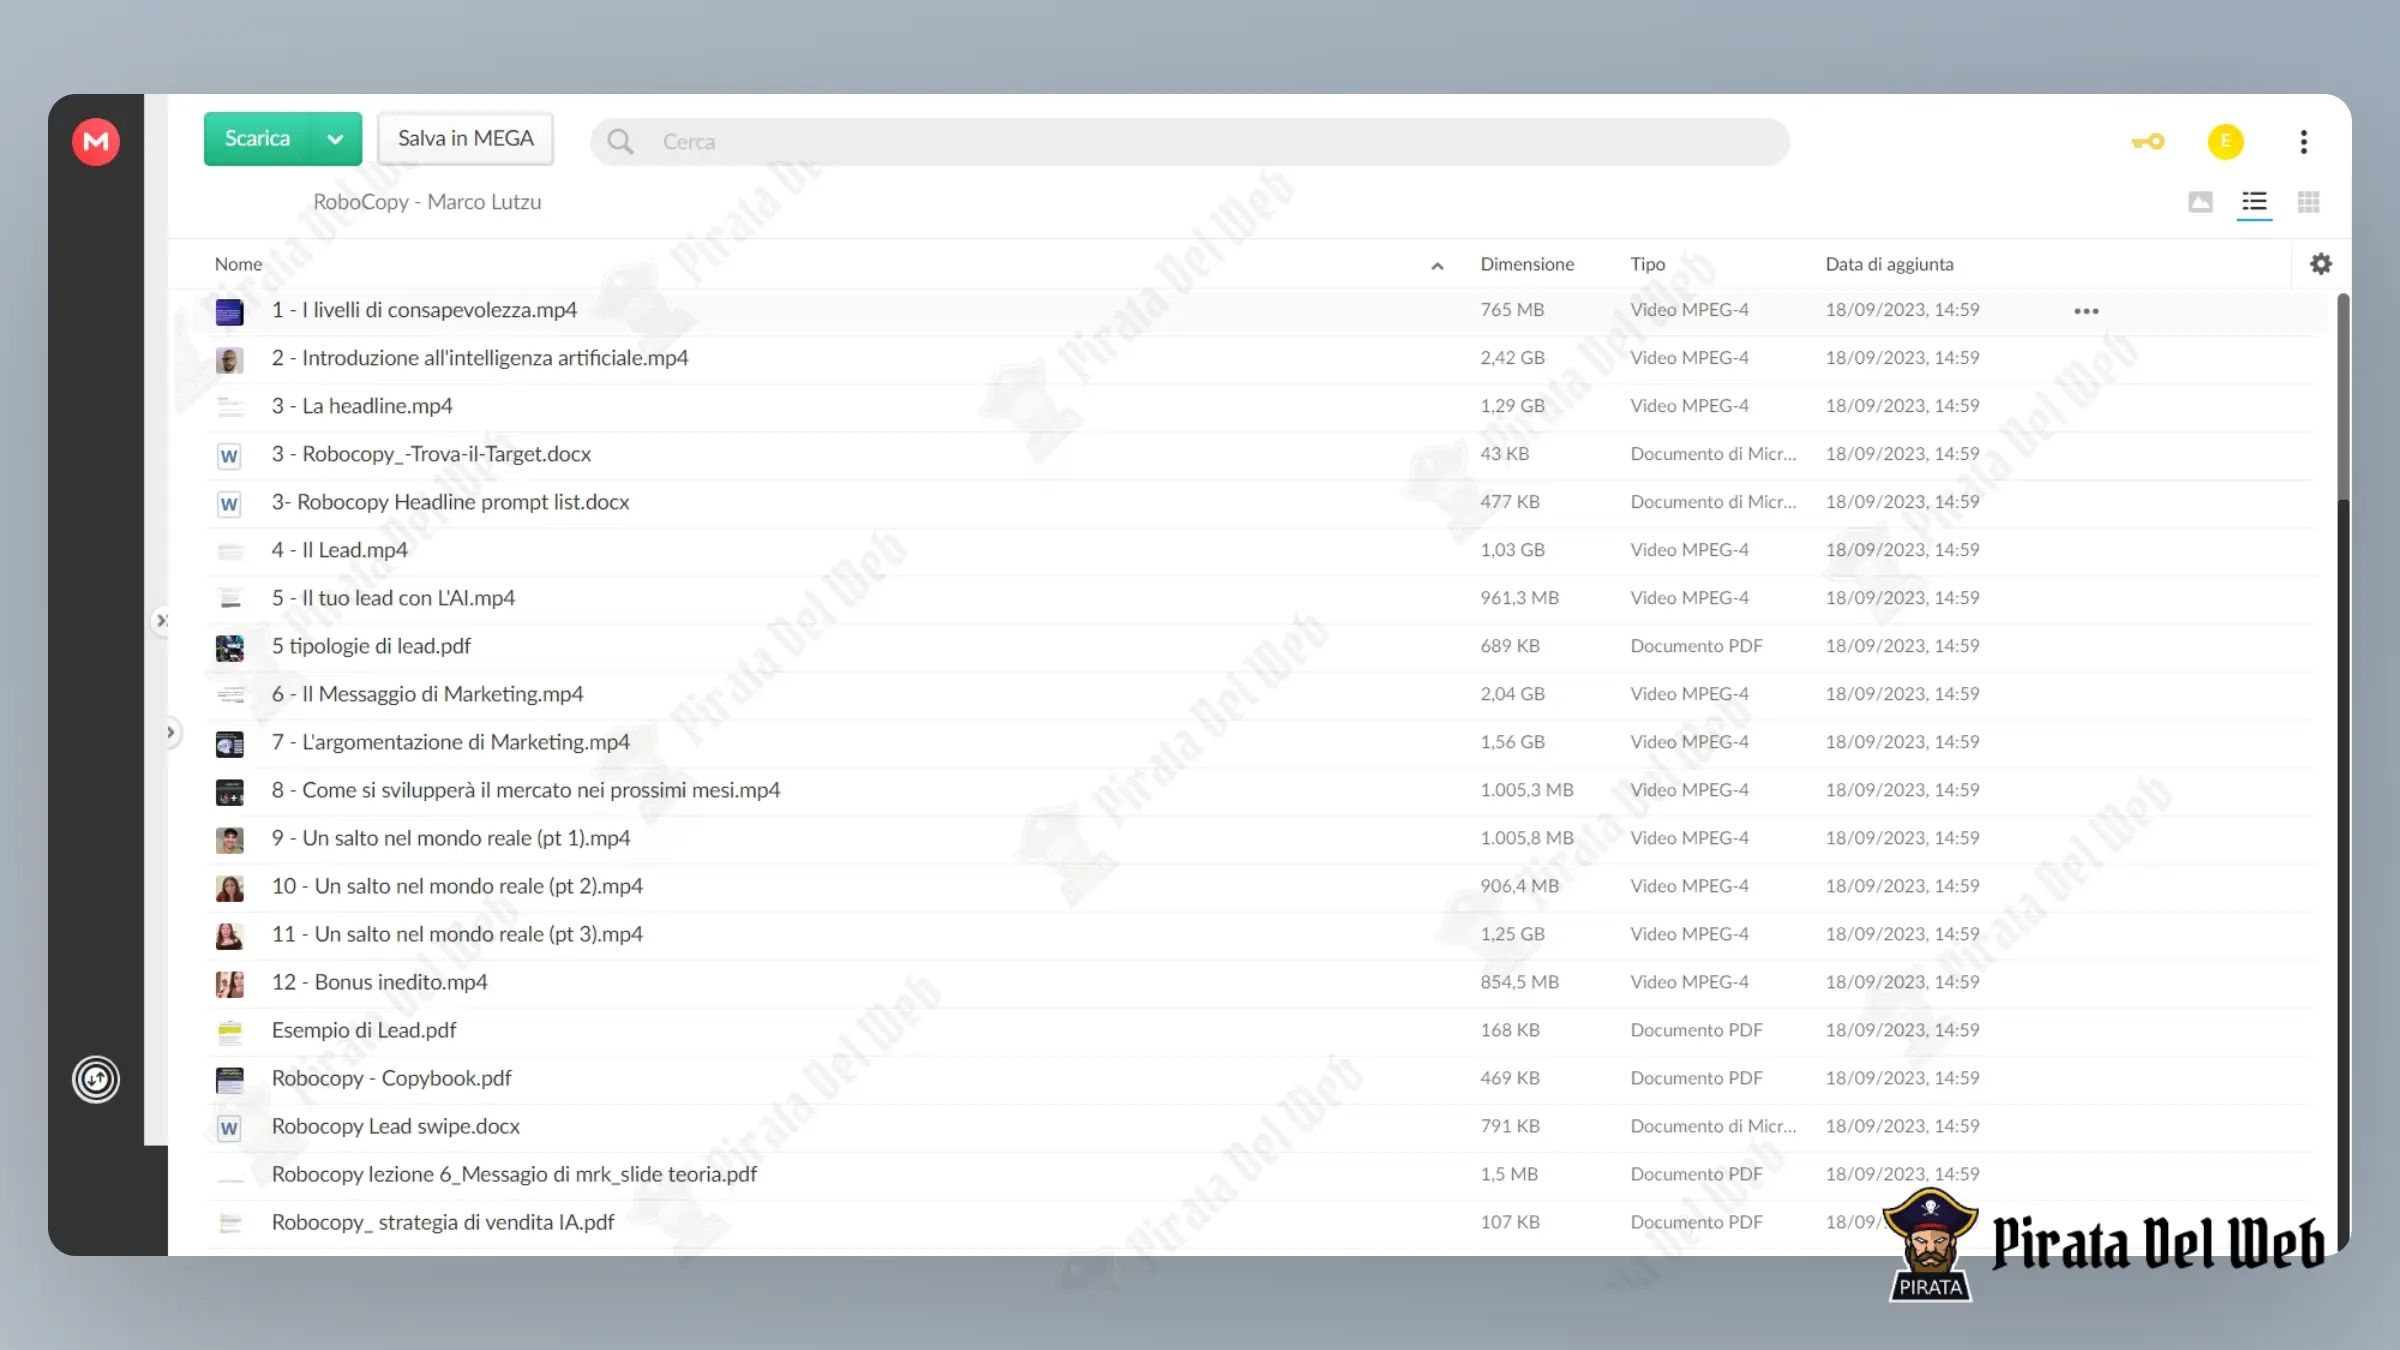Screen dimensions: 2400x1350
Task: Switch to image gallery view
Action: click(2201, 203)
